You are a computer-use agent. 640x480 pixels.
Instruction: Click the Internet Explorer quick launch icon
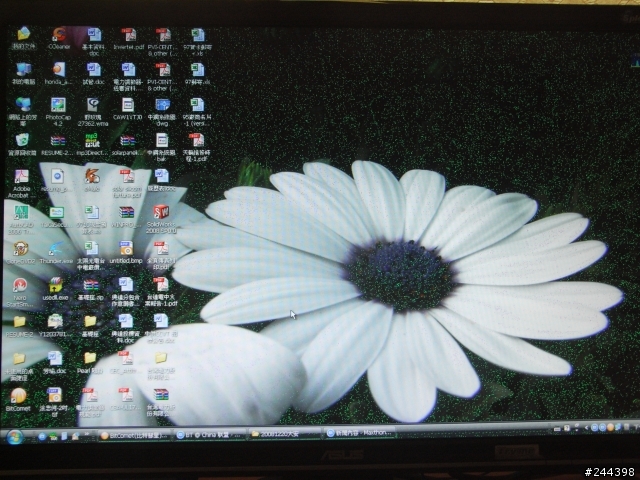[x=42, y=437]
